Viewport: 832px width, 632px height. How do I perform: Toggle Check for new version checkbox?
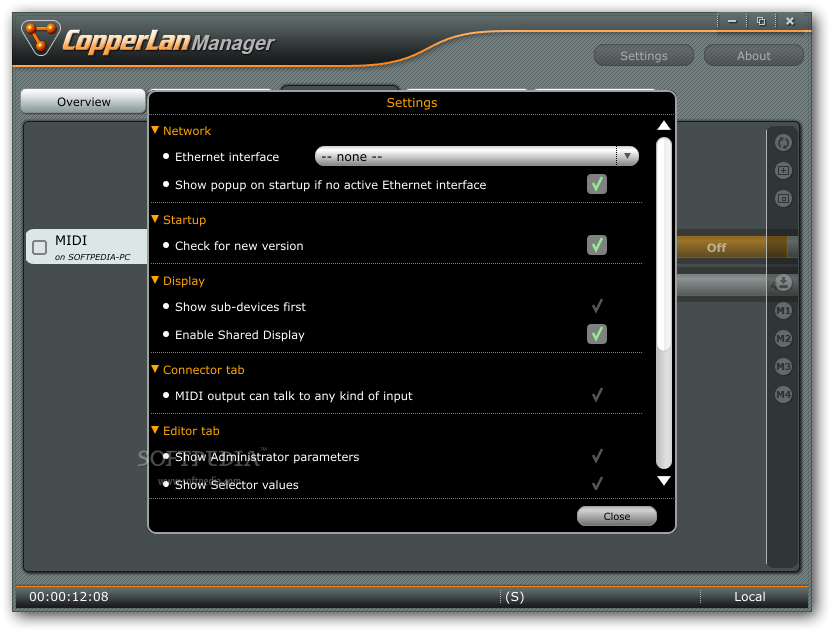[x=597, y=245]
